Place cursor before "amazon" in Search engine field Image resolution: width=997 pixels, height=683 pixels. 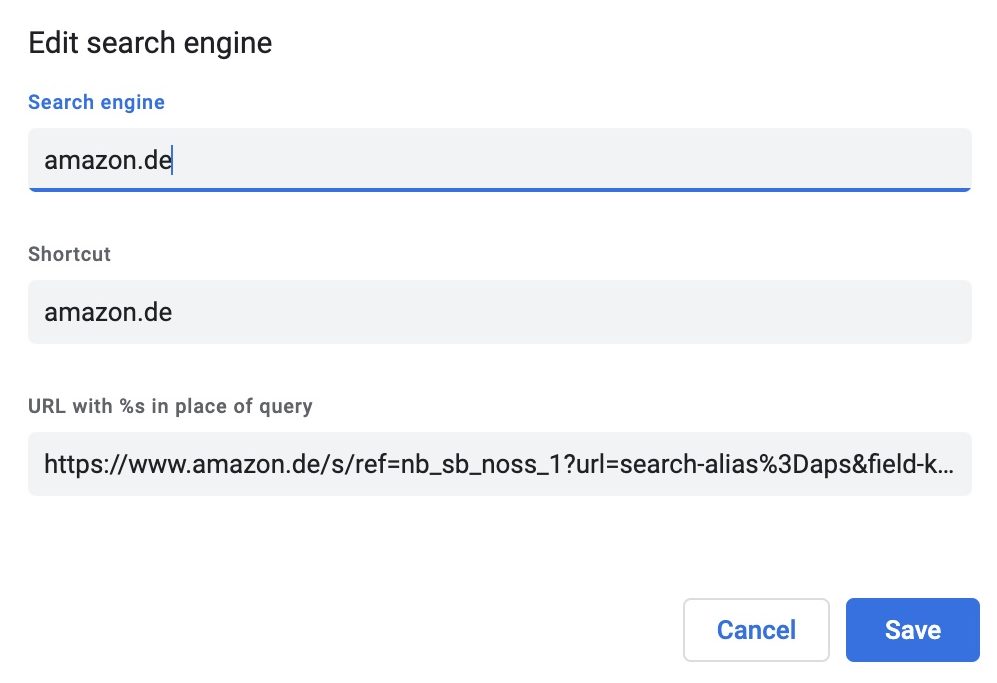[x=45, y=160]
